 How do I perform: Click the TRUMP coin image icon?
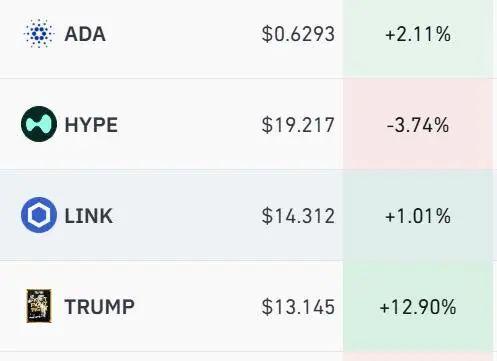pos(39,306)
